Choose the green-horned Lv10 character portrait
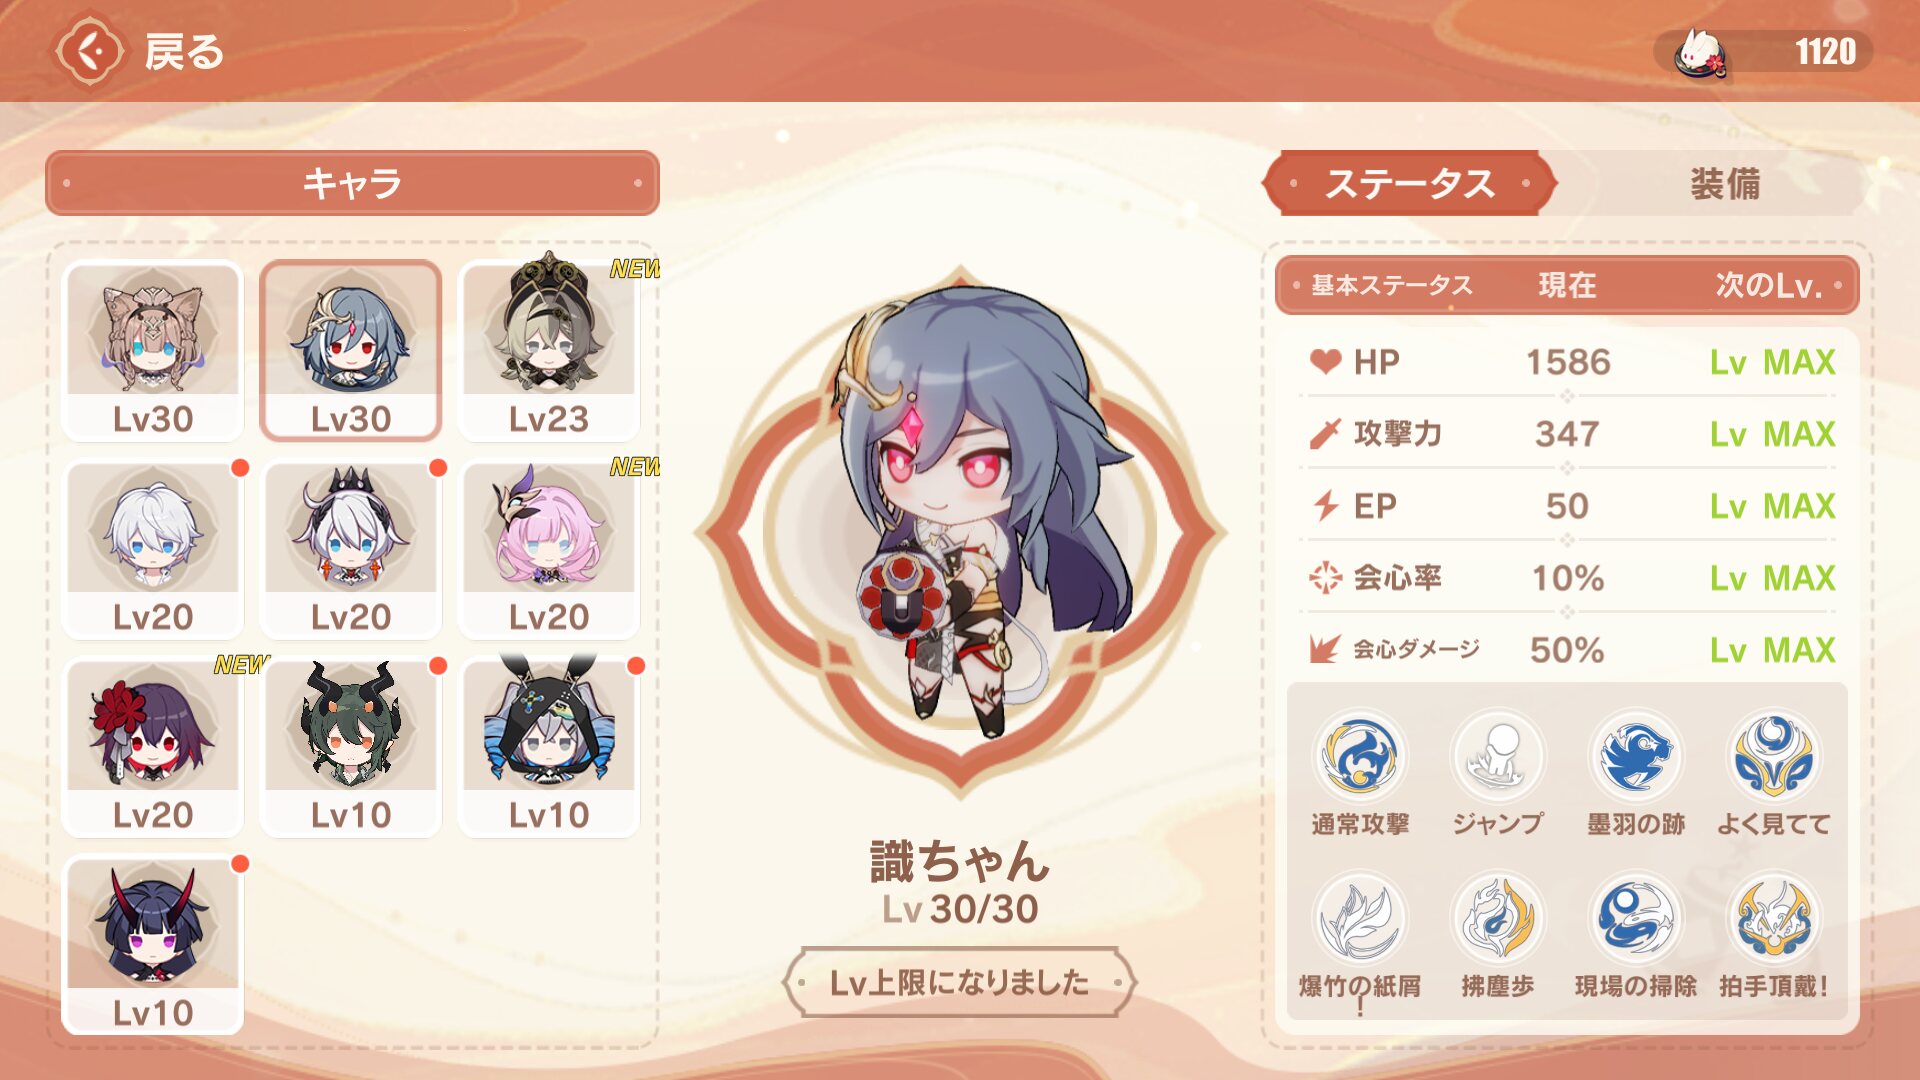1920x1080 pixels. pyautogui.click(x=350, y=746)
